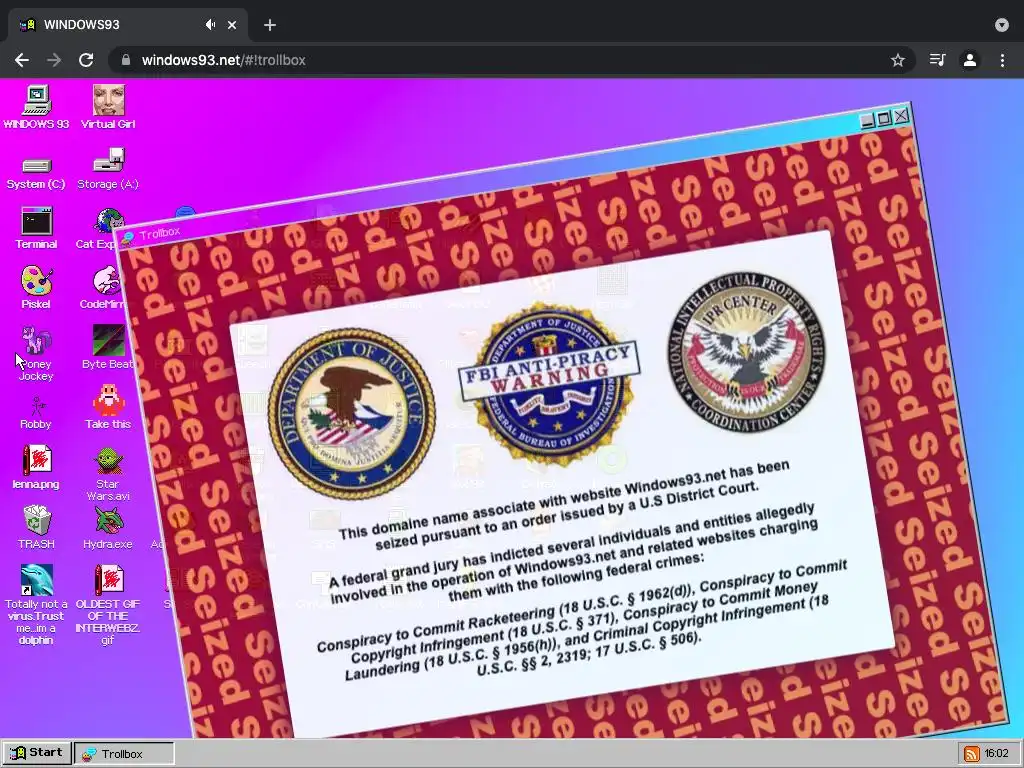Close the Trollbox window
1024x768 pixels.
pos(901,116)
